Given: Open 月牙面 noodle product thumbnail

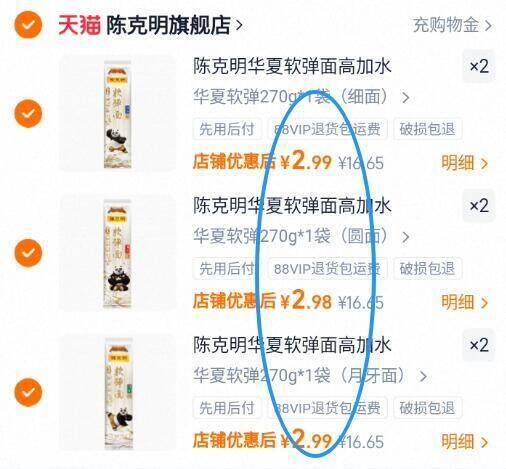Looking at the screenshot, I should point(118,393).
